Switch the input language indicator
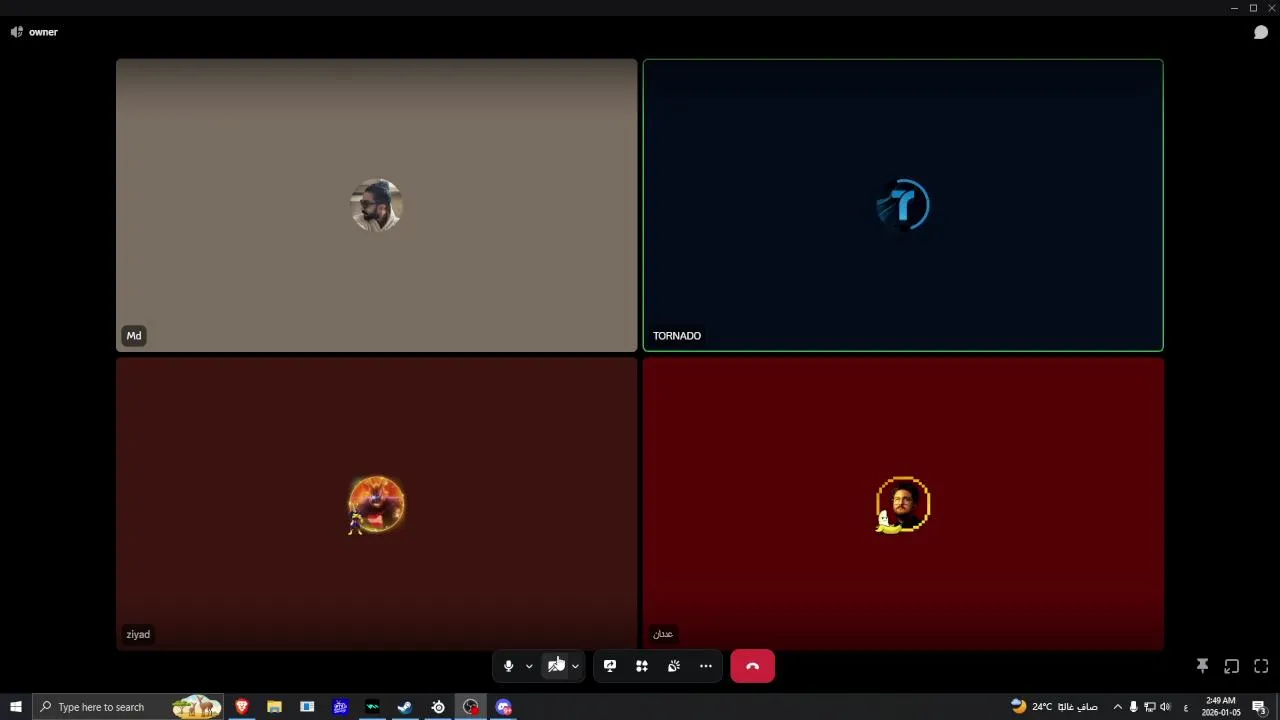 click(1186, 707)
